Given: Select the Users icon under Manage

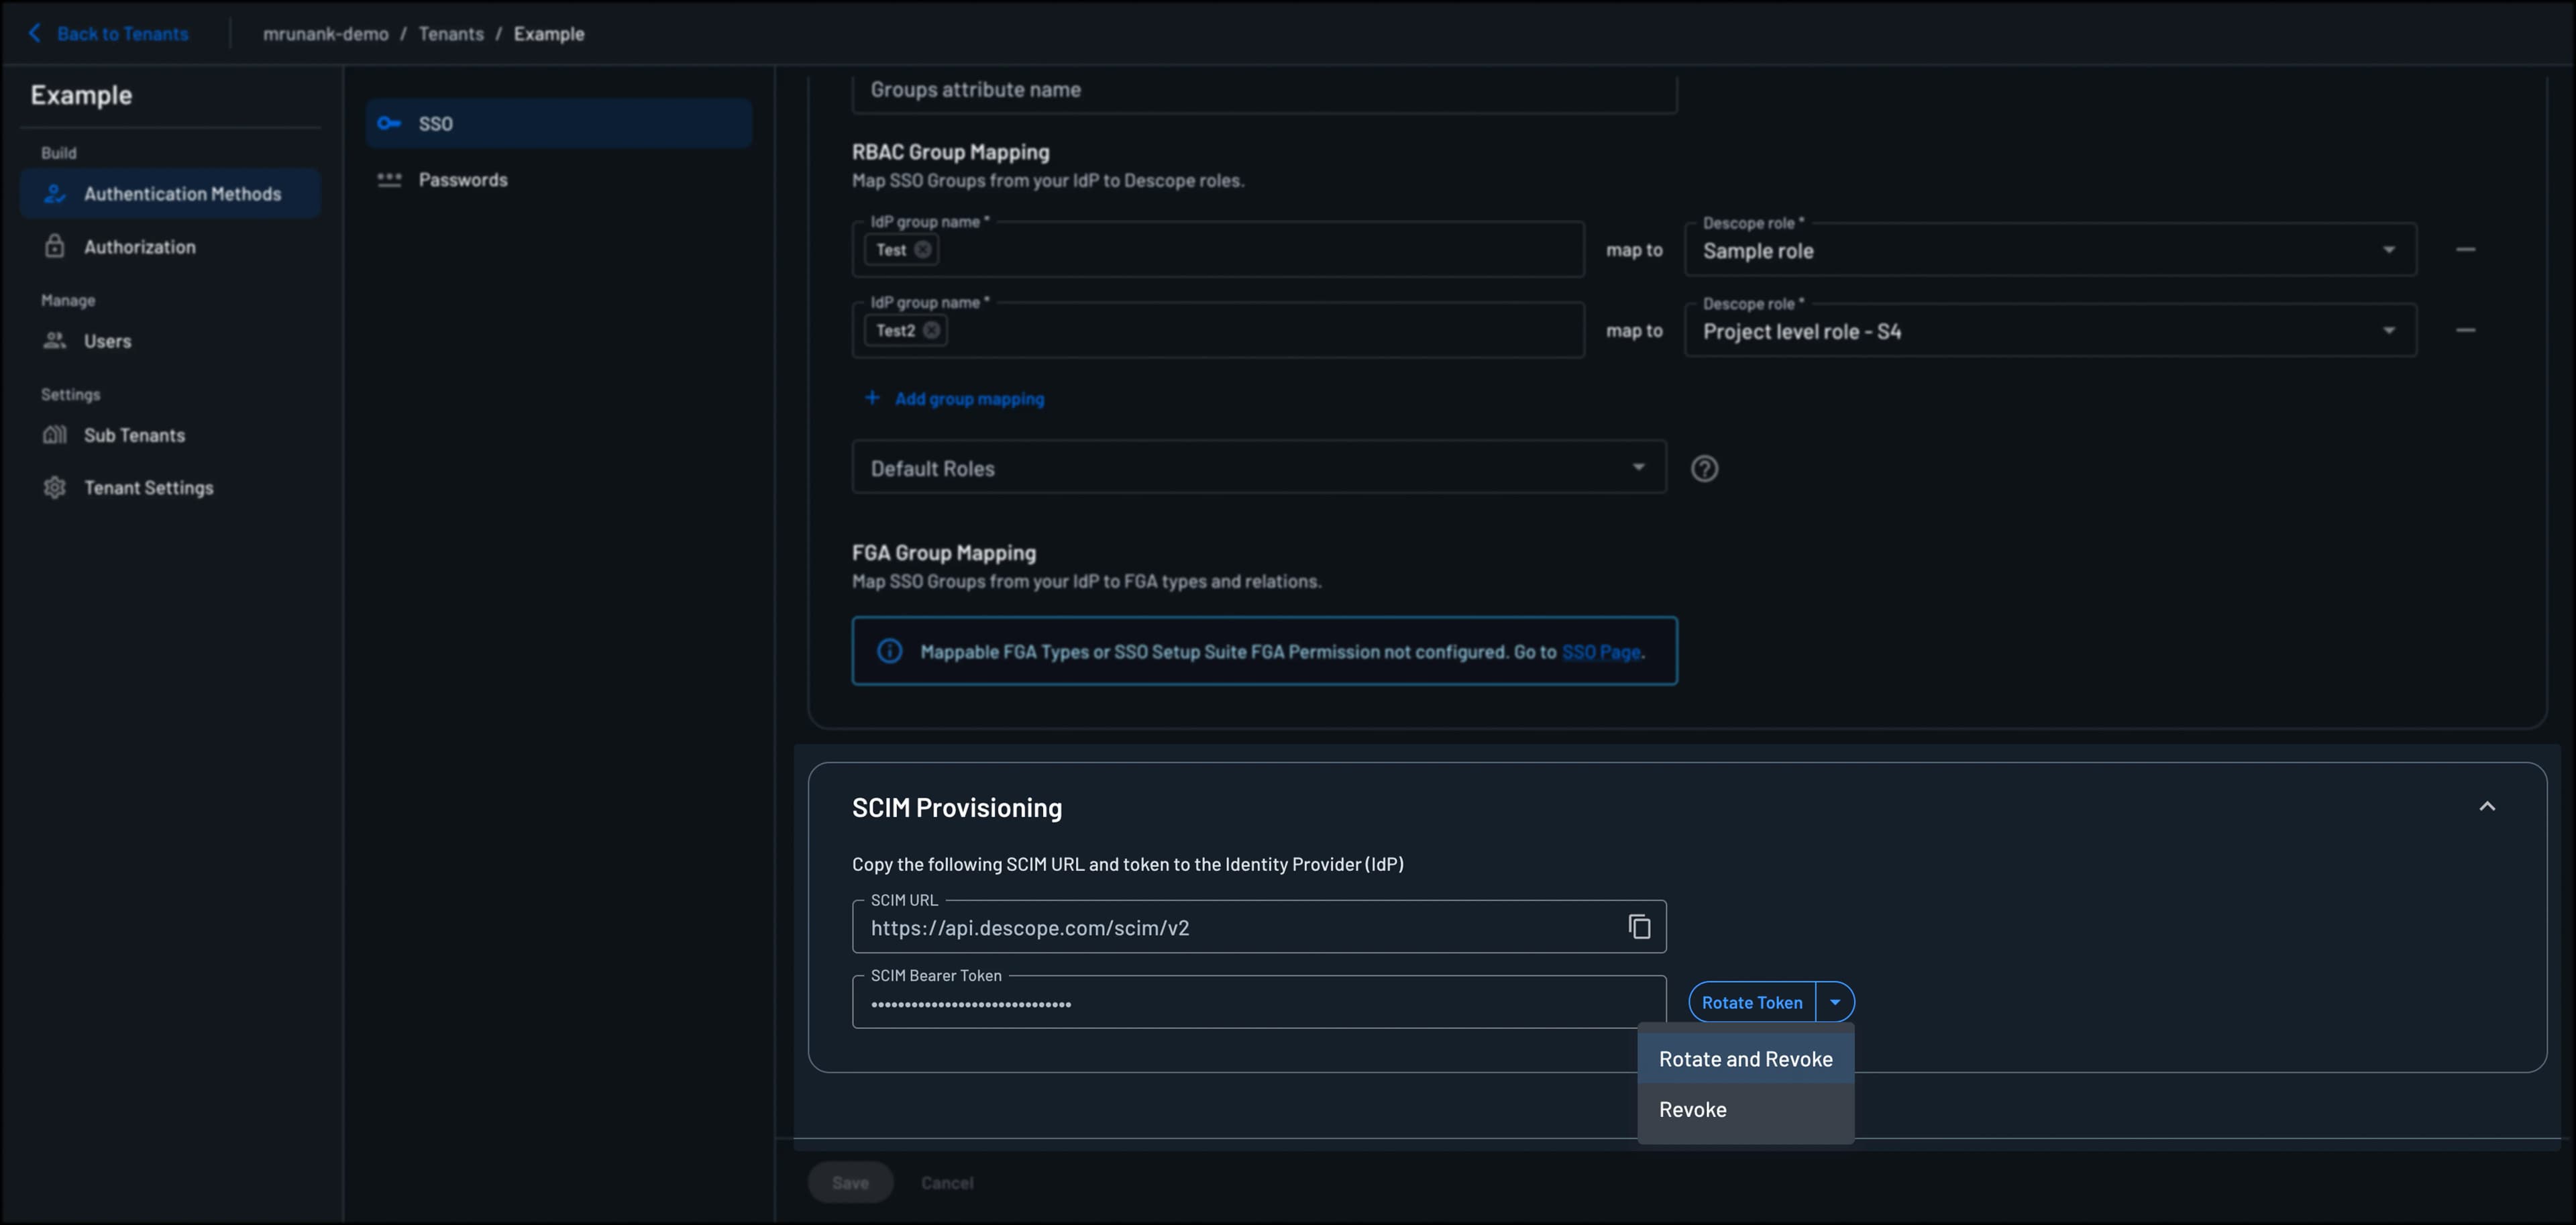Looking at the screenshot, I should (x=55, y=340).
